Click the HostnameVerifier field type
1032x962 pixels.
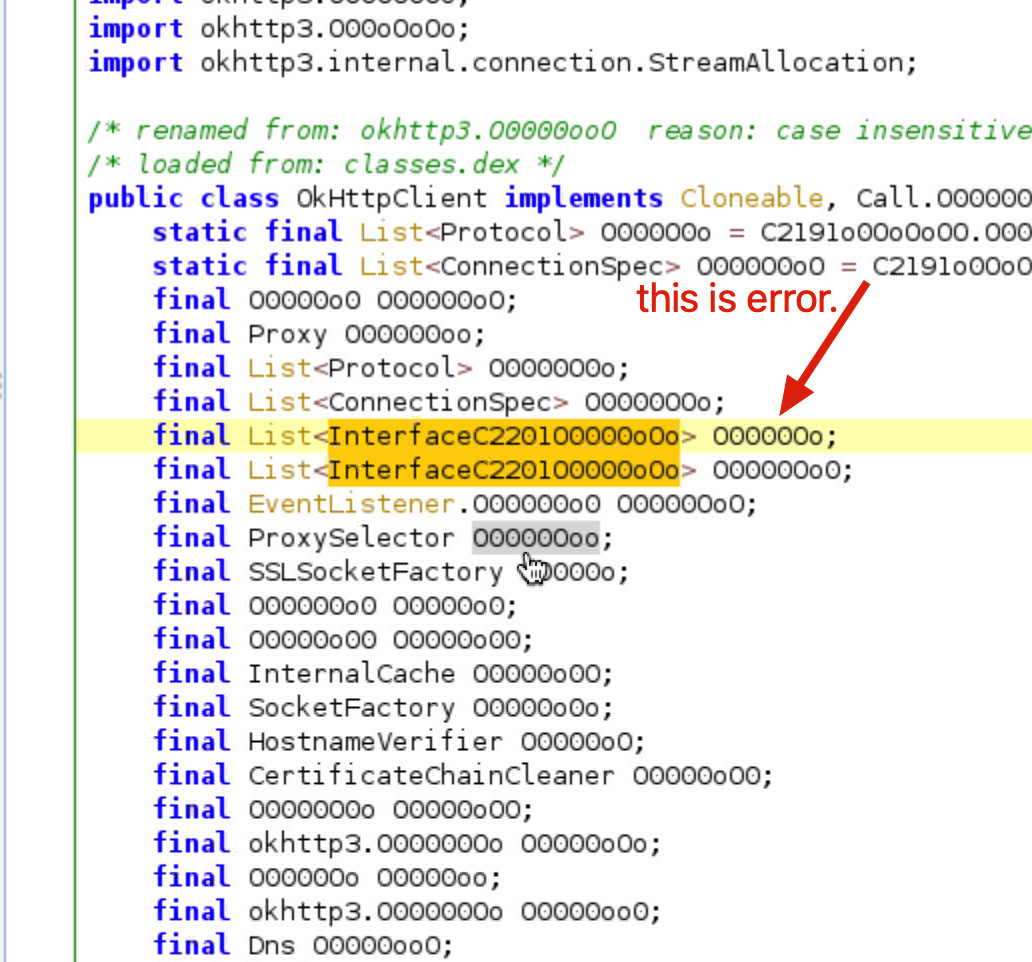click(376, 742)
